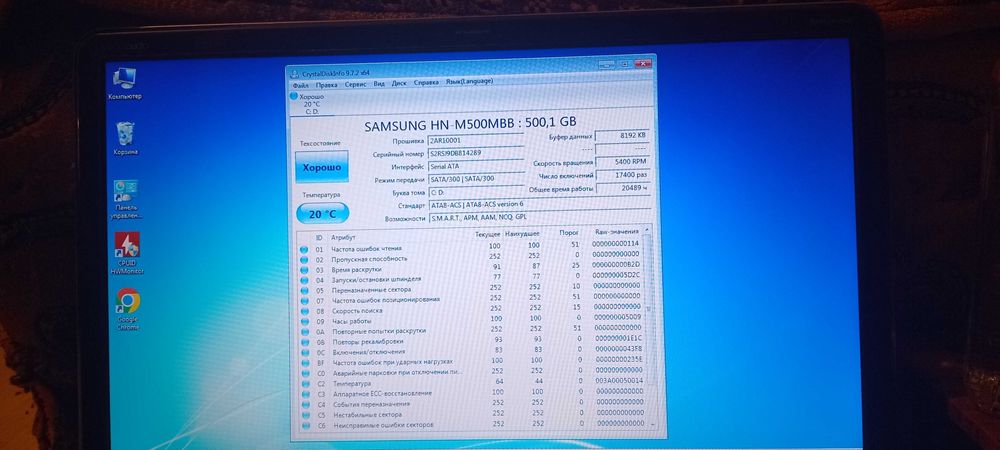The width and height of the screenshot is (1000, 450).
Task: Click the serial number field S2RSJ9DB814289
Action: 476,153
